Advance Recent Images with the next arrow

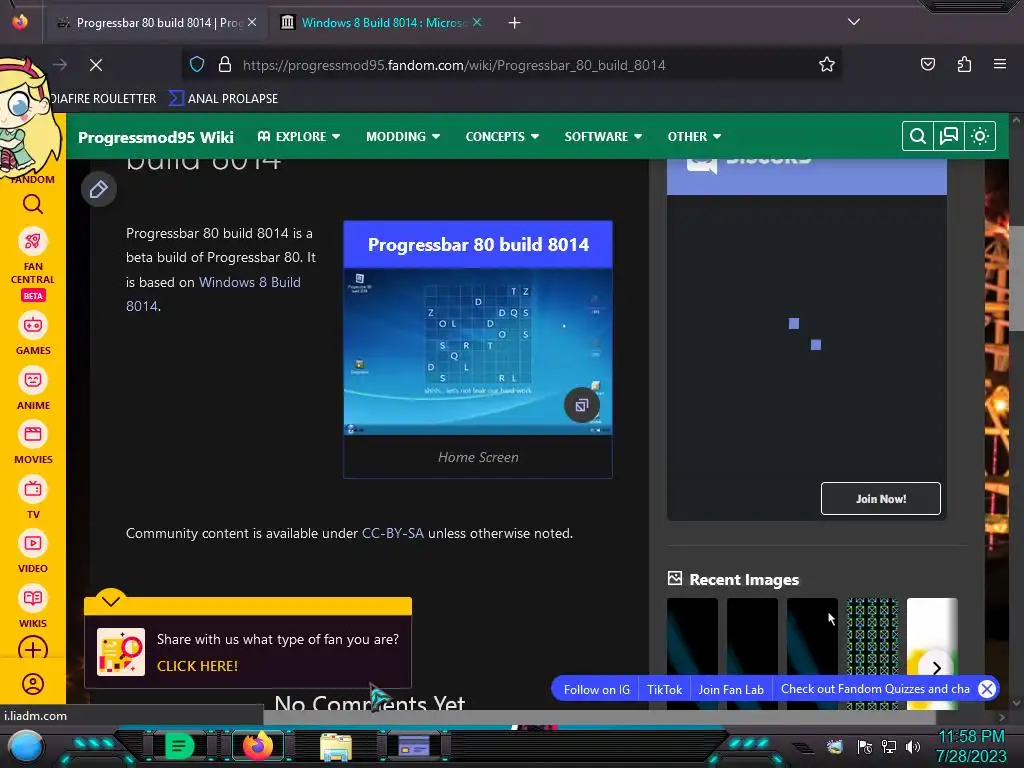[x=936, y=668]
